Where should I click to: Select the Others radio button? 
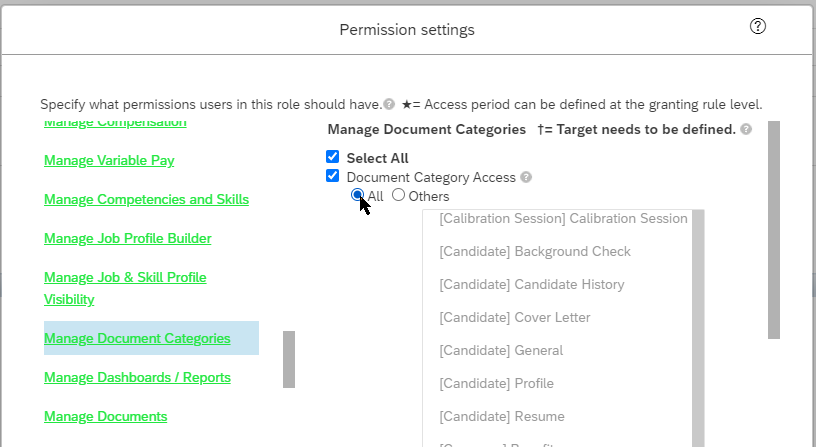(398, 195)
